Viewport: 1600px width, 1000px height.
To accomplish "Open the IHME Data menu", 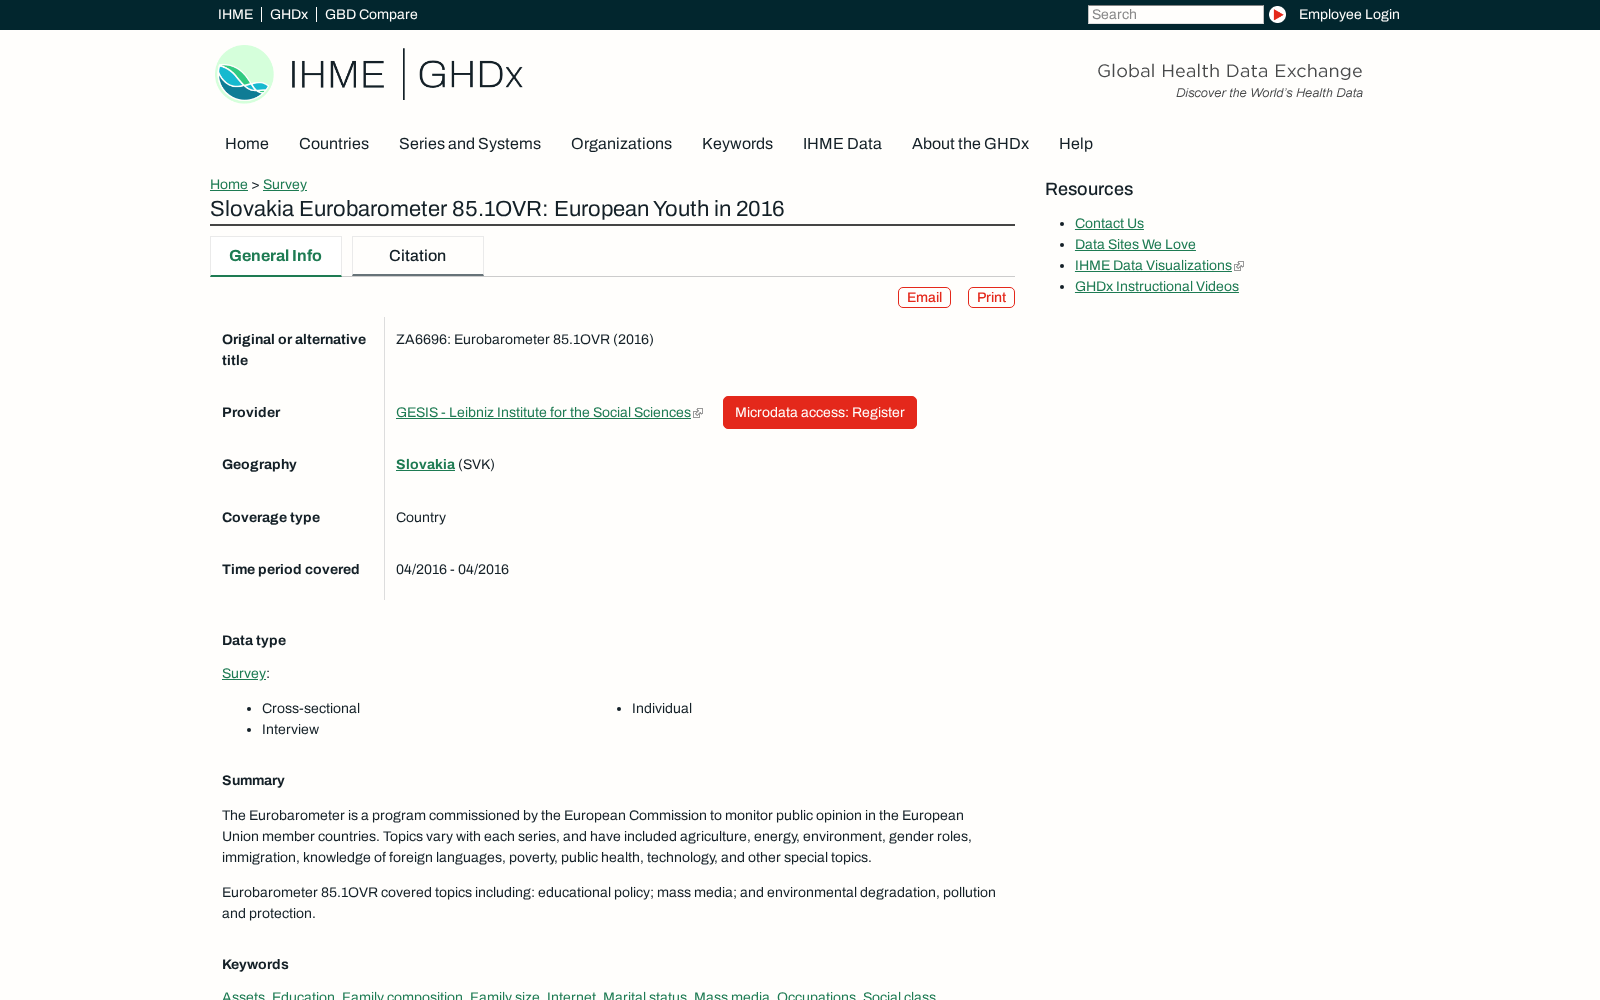I will 842,143.
